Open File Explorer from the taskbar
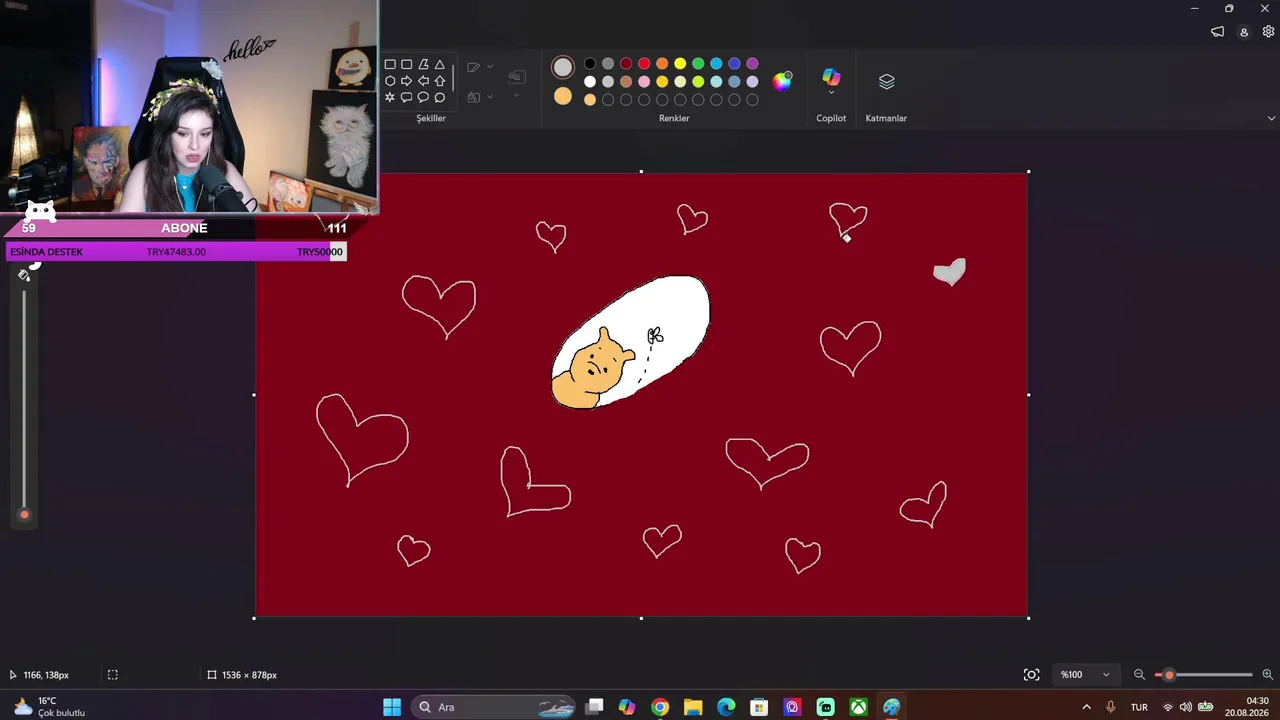The height and width of the screenshot is (720, 1280). click(x=693, y=707)
